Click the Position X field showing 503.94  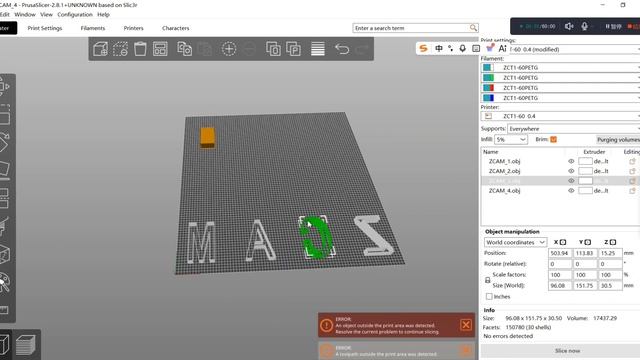tap(560, 253)
